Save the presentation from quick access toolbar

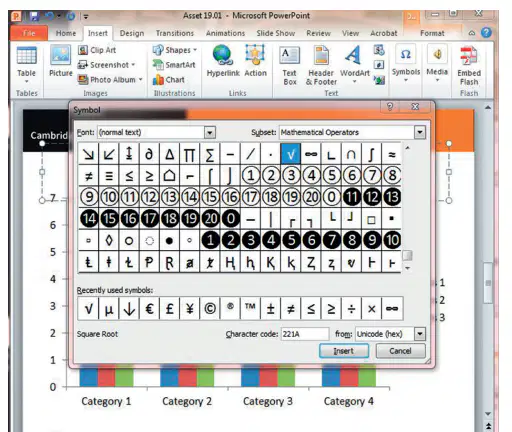[x=34, y=16]
